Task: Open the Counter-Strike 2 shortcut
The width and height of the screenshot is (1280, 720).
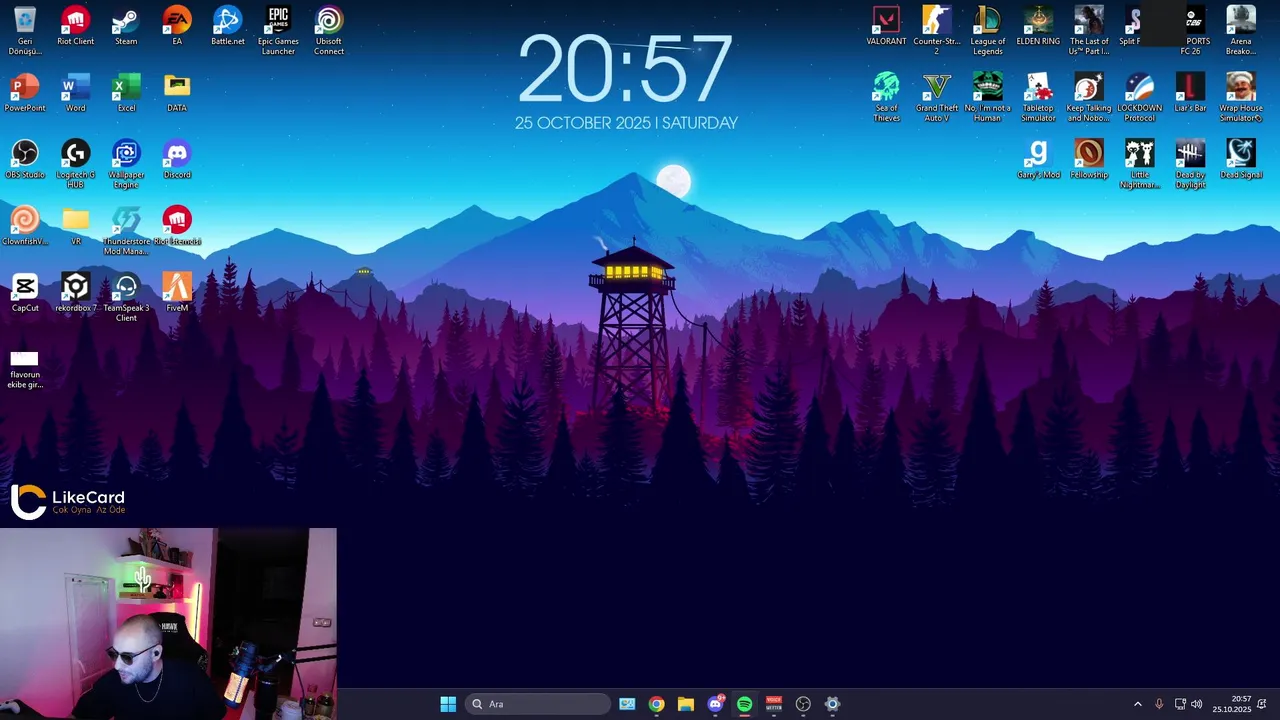Action: coord(937,31)
